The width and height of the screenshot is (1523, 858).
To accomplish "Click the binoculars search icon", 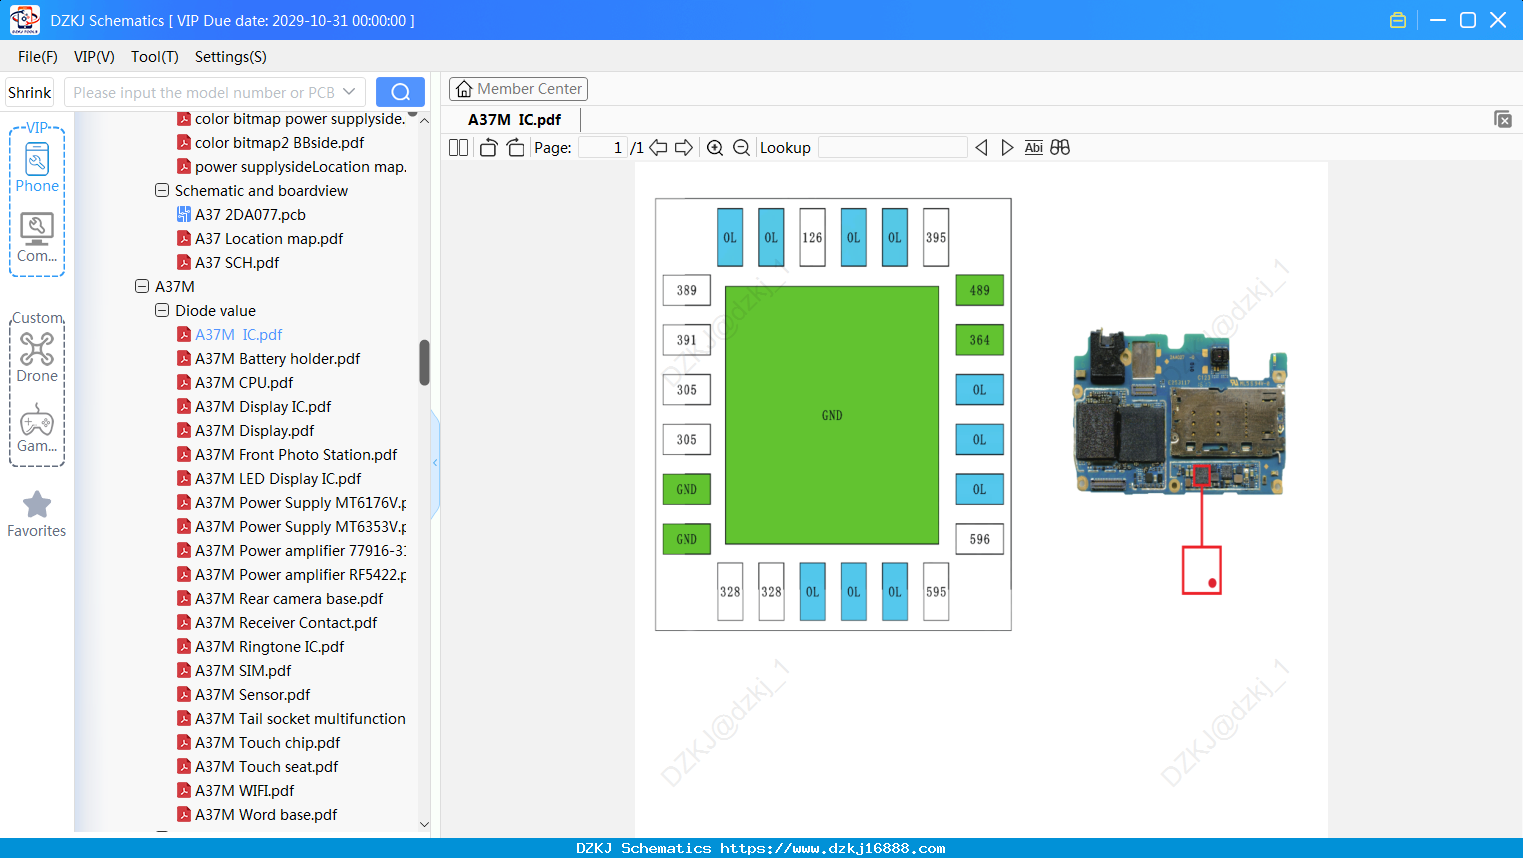I will [1060, 148].
